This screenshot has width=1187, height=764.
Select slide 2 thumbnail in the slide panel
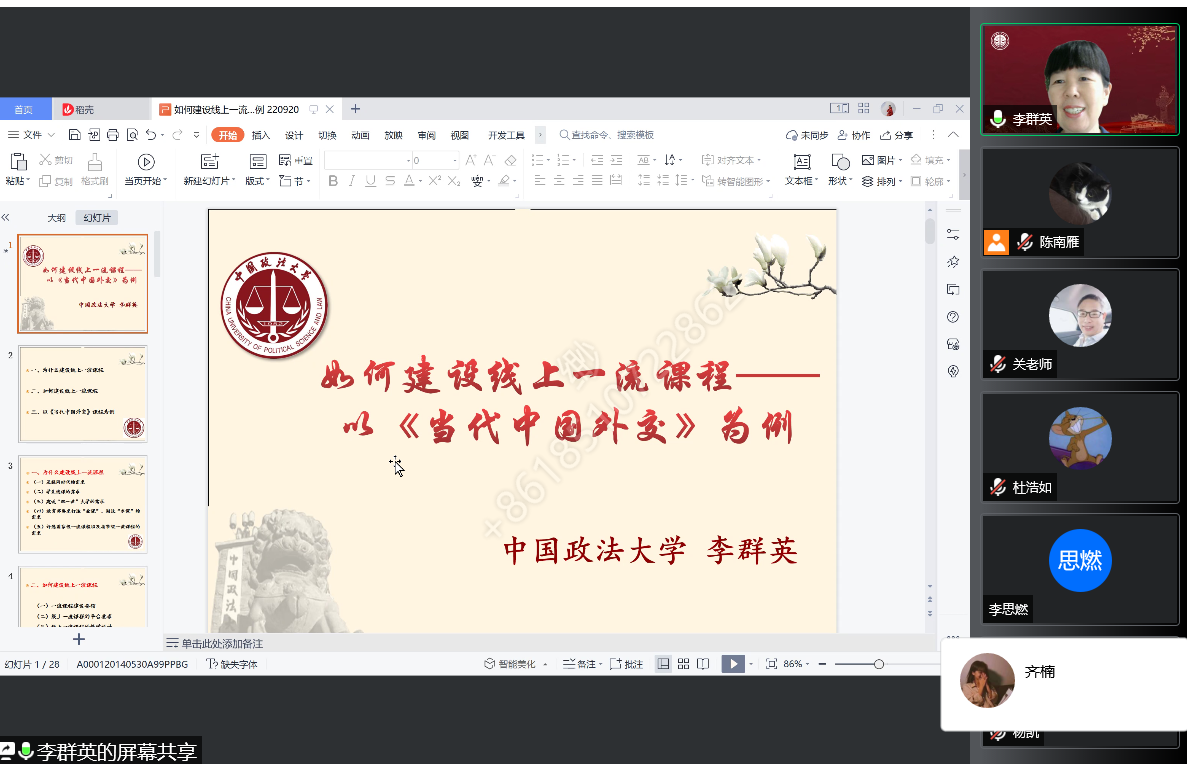[83, 394]
